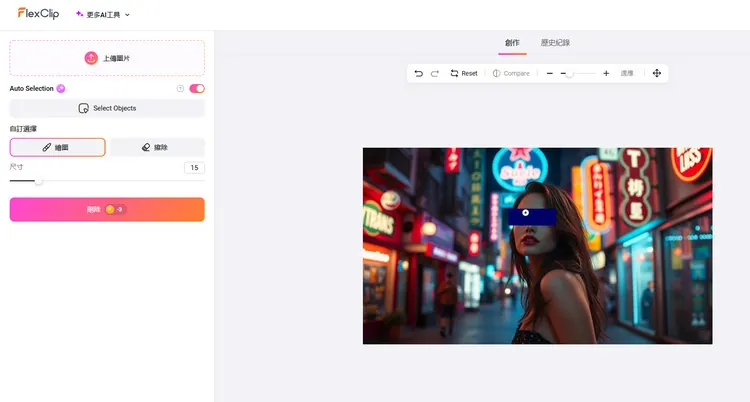The image size is (750, 402).
Task: Click the brush size input showing 15
Action: [x=194, y=168]
